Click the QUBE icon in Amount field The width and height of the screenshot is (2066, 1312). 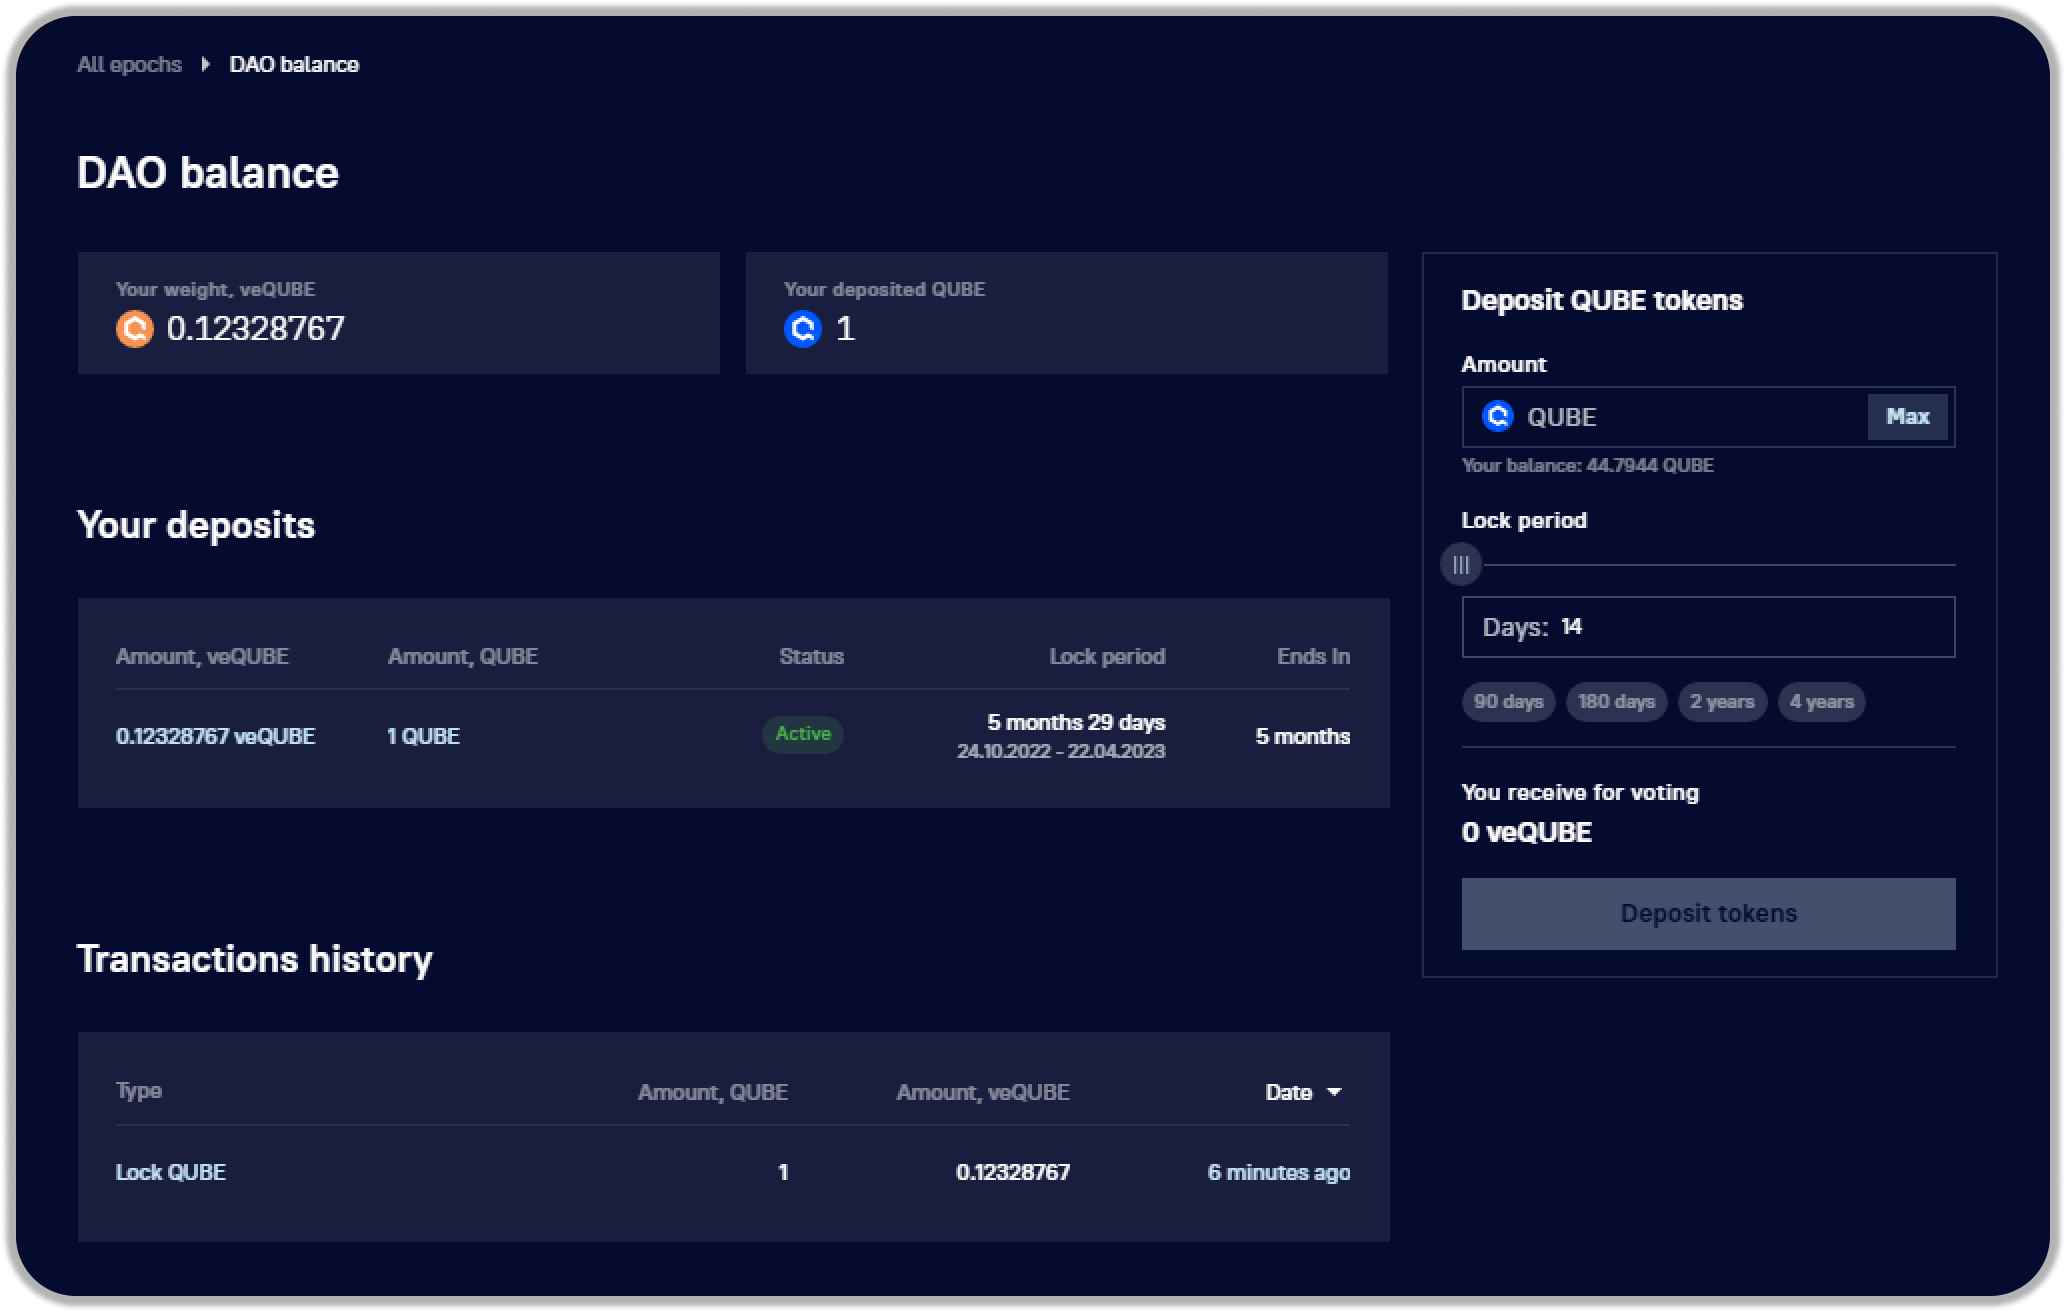pos(1497,416)
